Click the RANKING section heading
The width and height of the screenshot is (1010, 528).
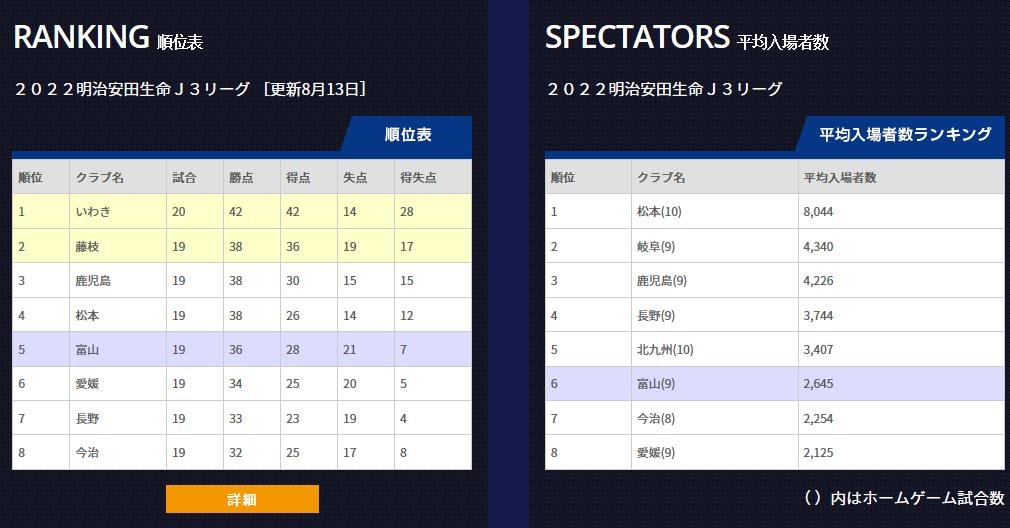[81, 38]
